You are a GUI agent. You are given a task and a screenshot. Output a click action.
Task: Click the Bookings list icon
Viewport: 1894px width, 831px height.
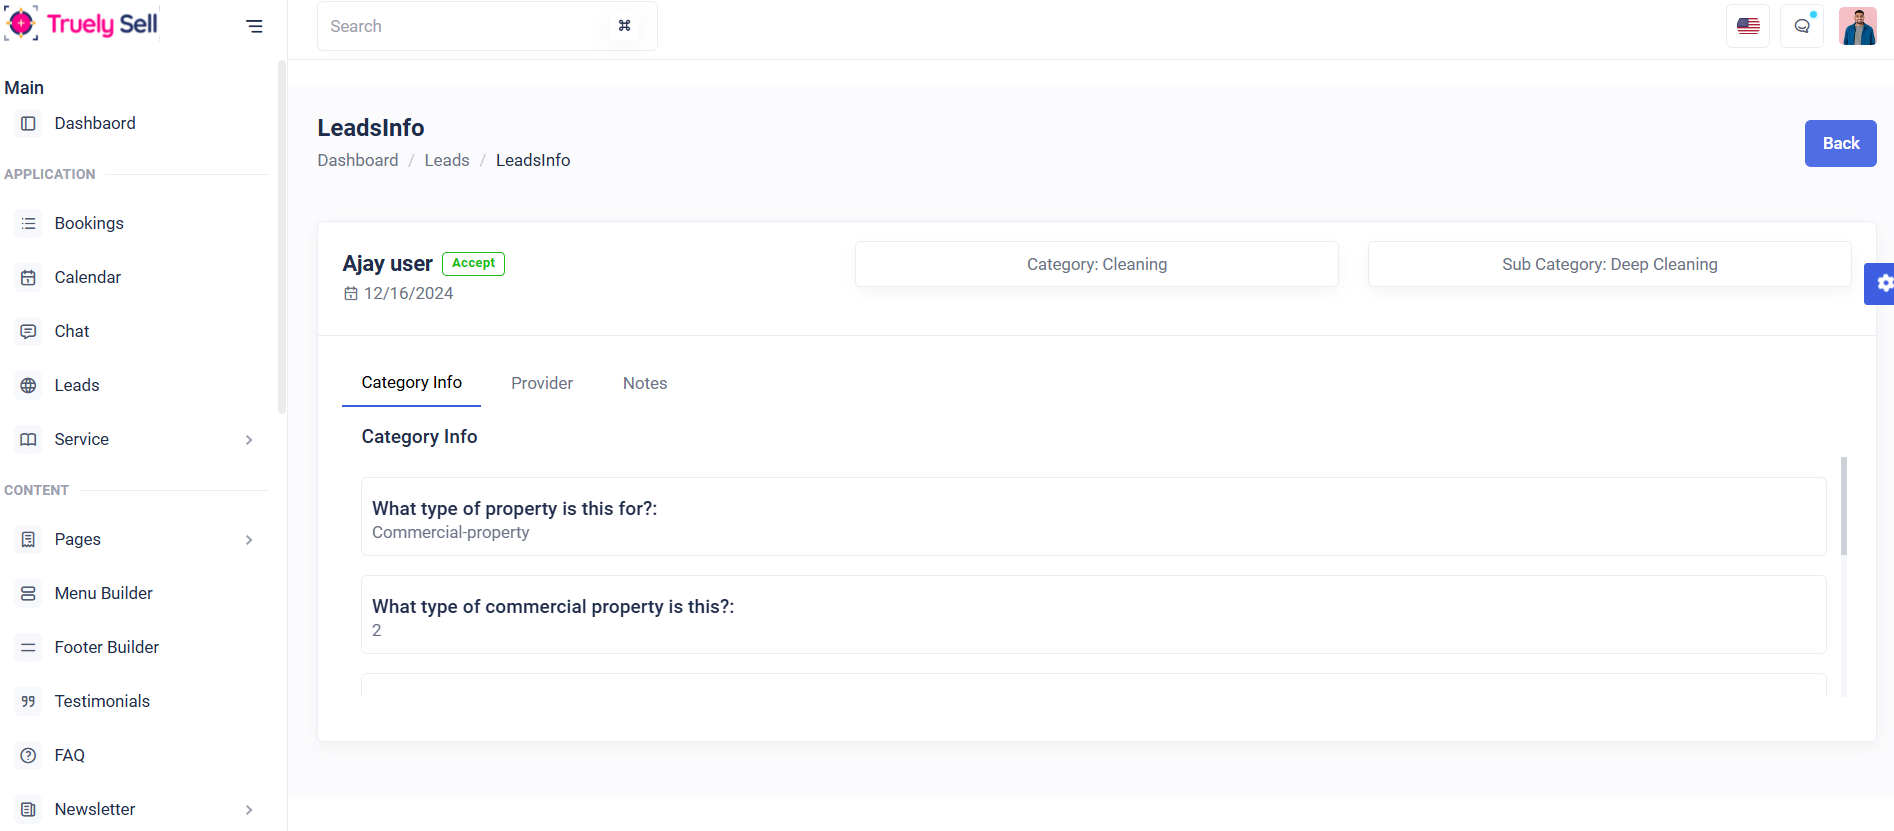point(29,223)
